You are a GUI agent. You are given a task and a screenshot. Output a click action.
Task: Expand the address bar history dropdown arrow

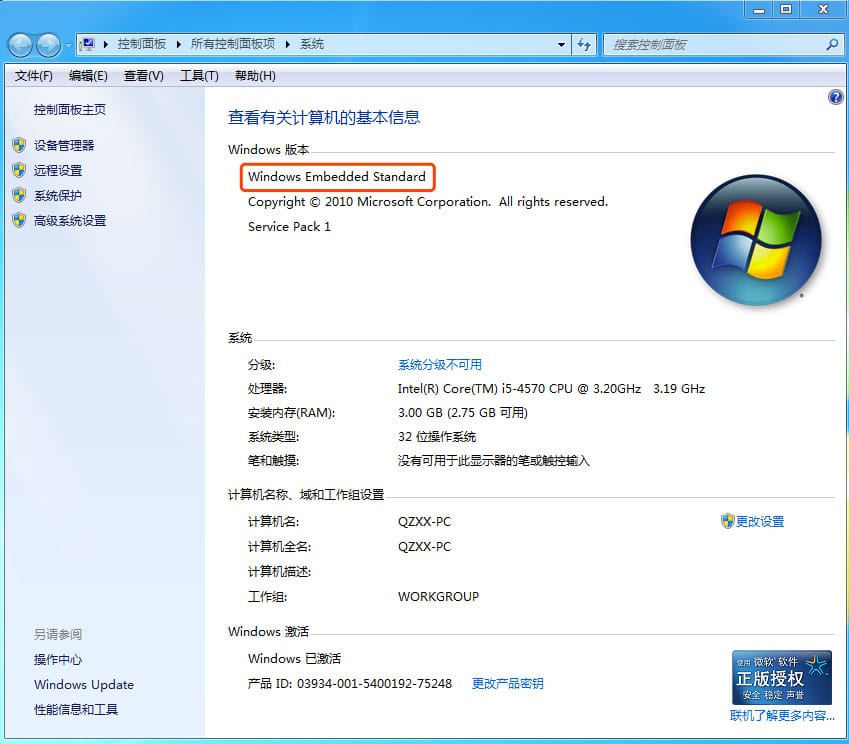pyautogui.click(x=561, y=44)
